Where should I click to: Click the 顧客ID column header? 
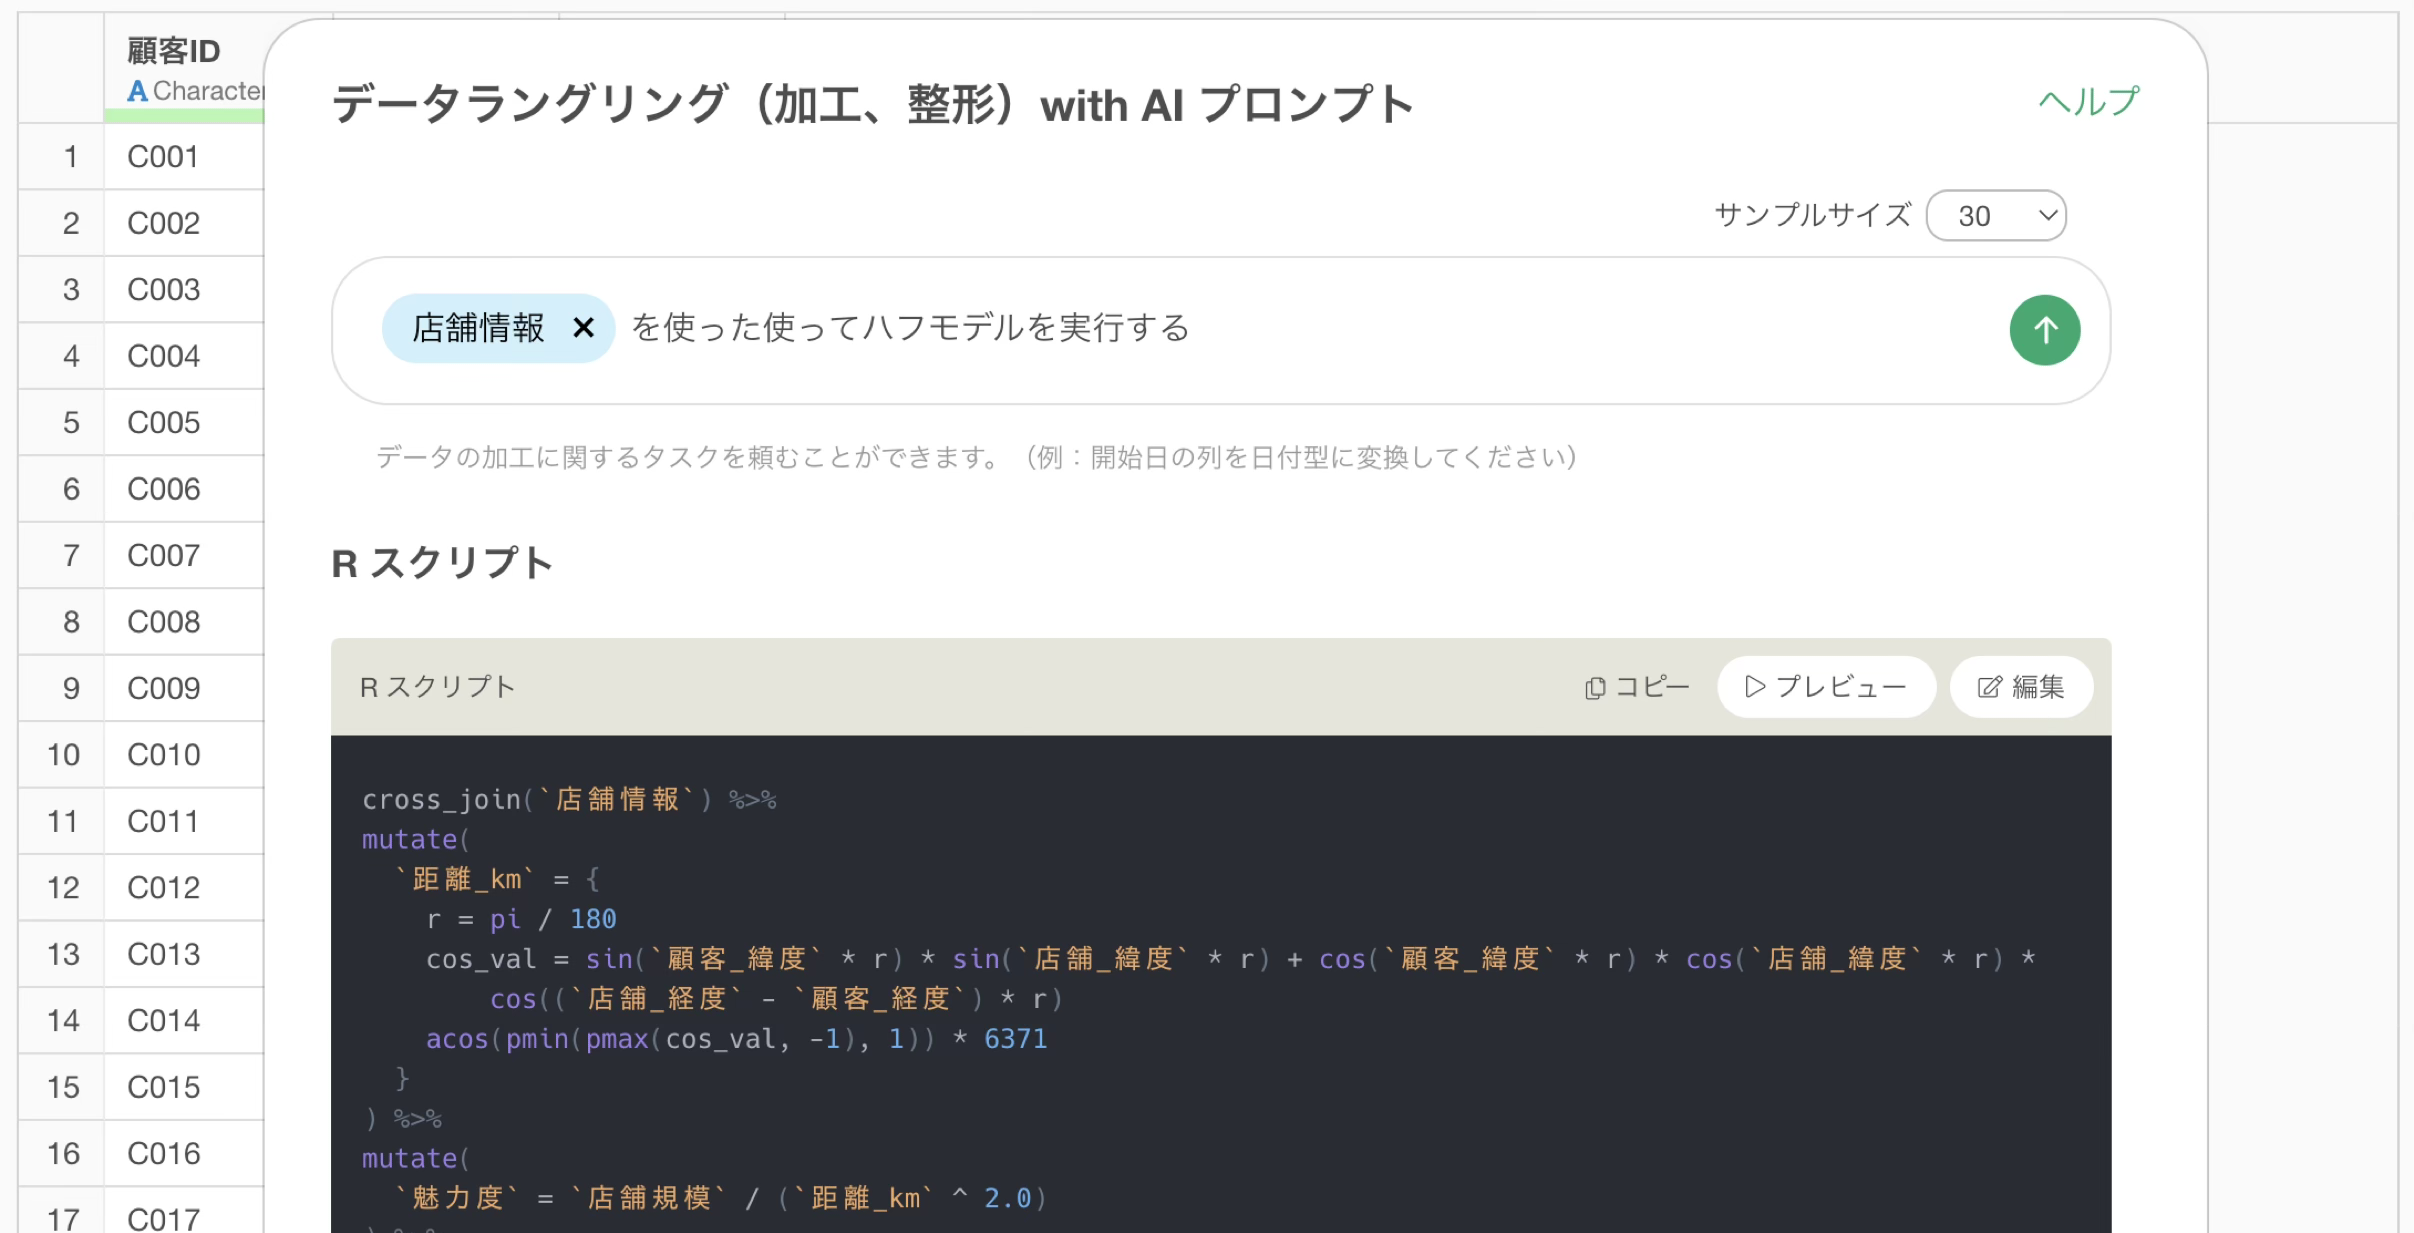174,50
